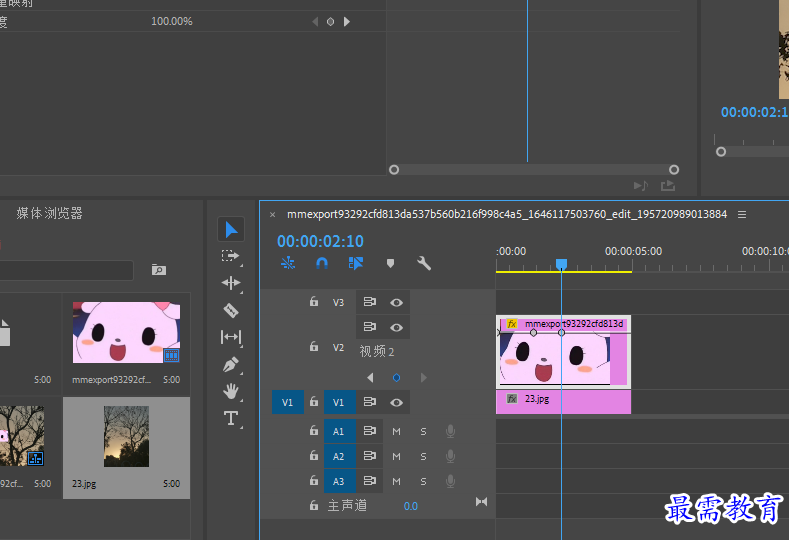Go to previous keyframe on V2
The image size is (789, 540).
point(370,377)
